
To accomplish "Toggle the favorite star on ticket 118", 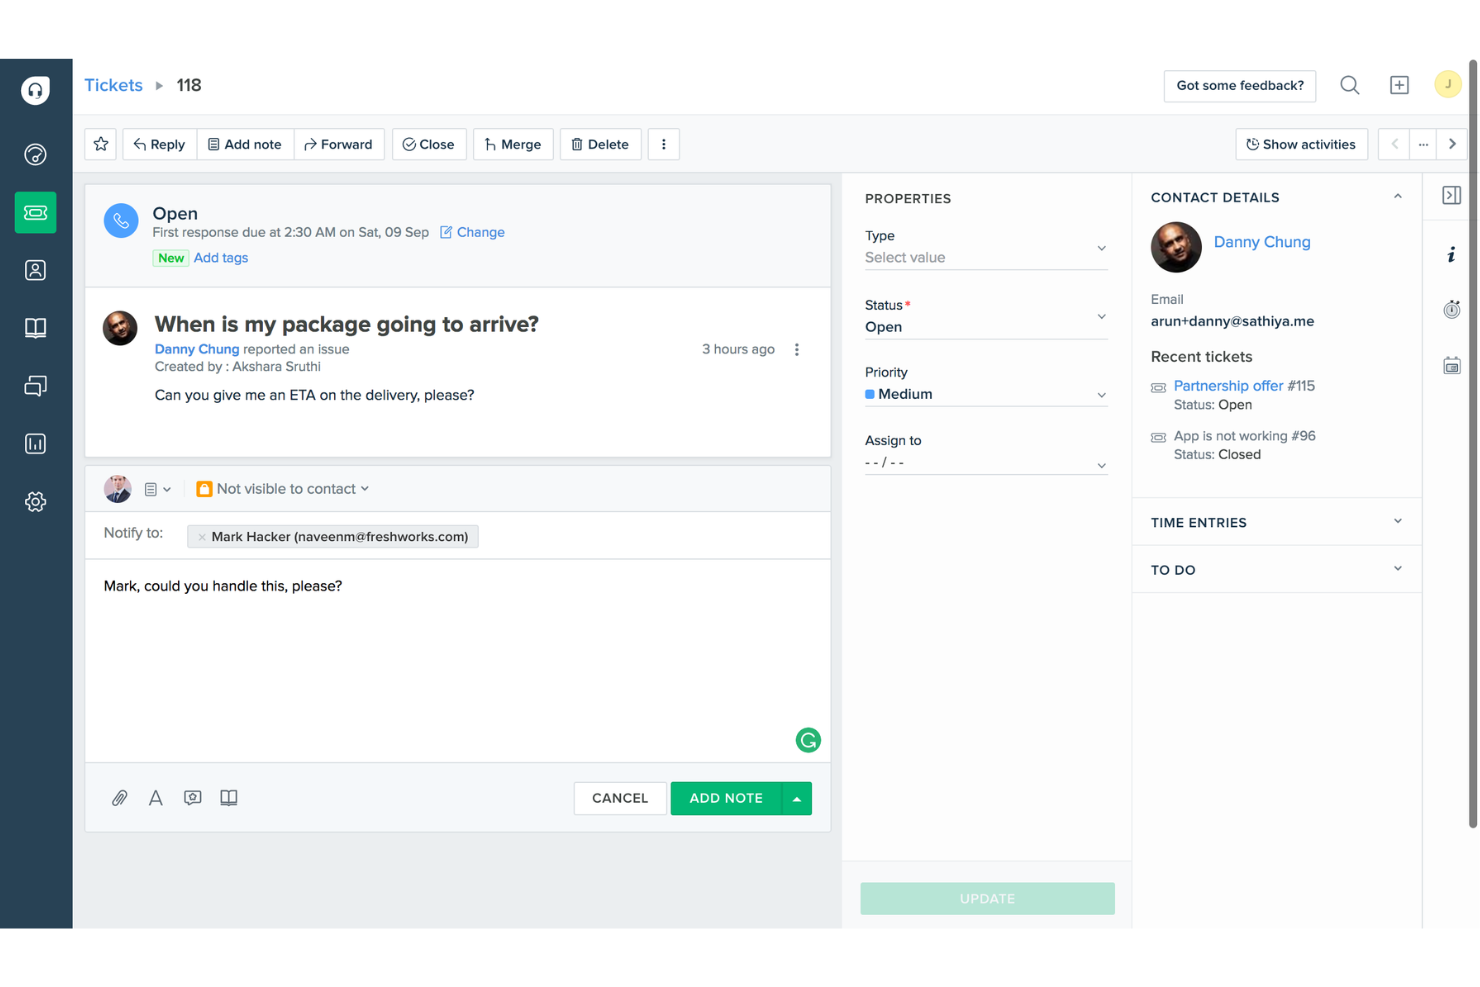I will [100, 144].
